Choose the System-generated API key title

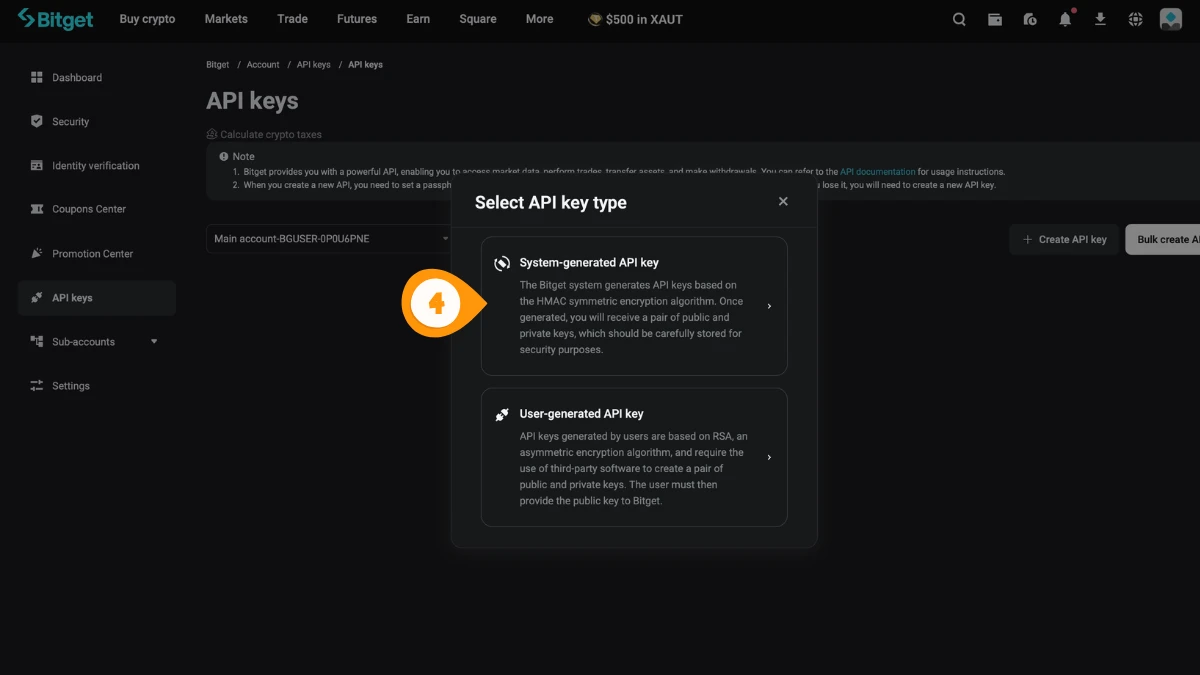589,263
